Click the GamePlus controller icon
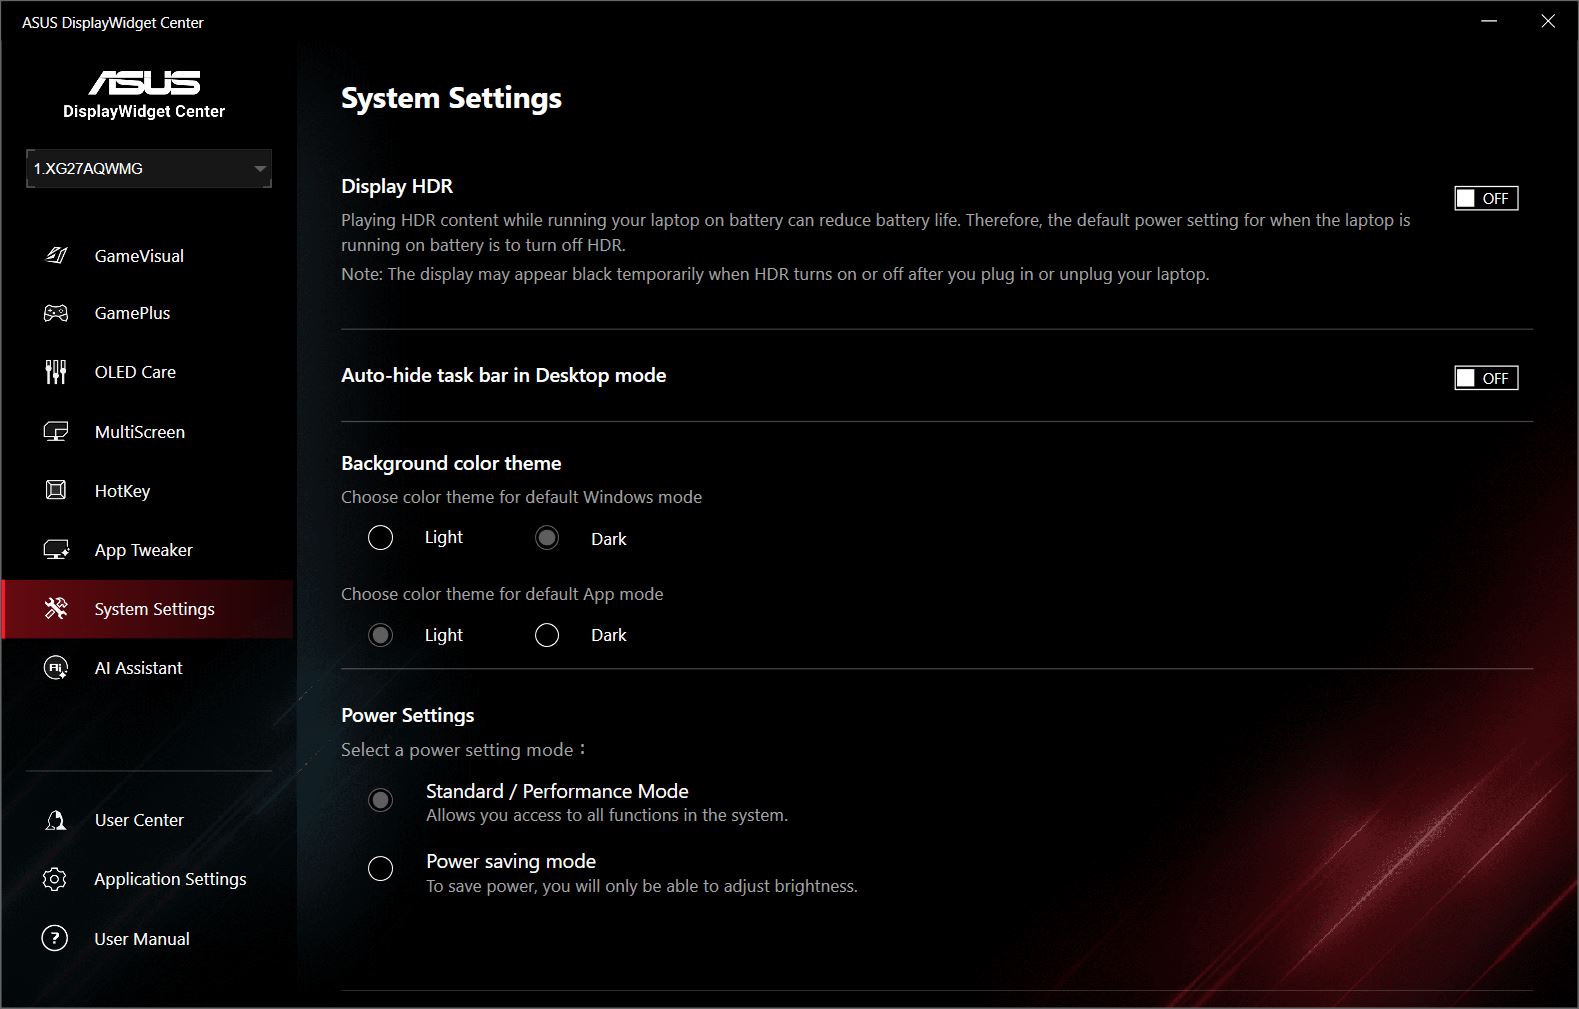 click(56, 313)
